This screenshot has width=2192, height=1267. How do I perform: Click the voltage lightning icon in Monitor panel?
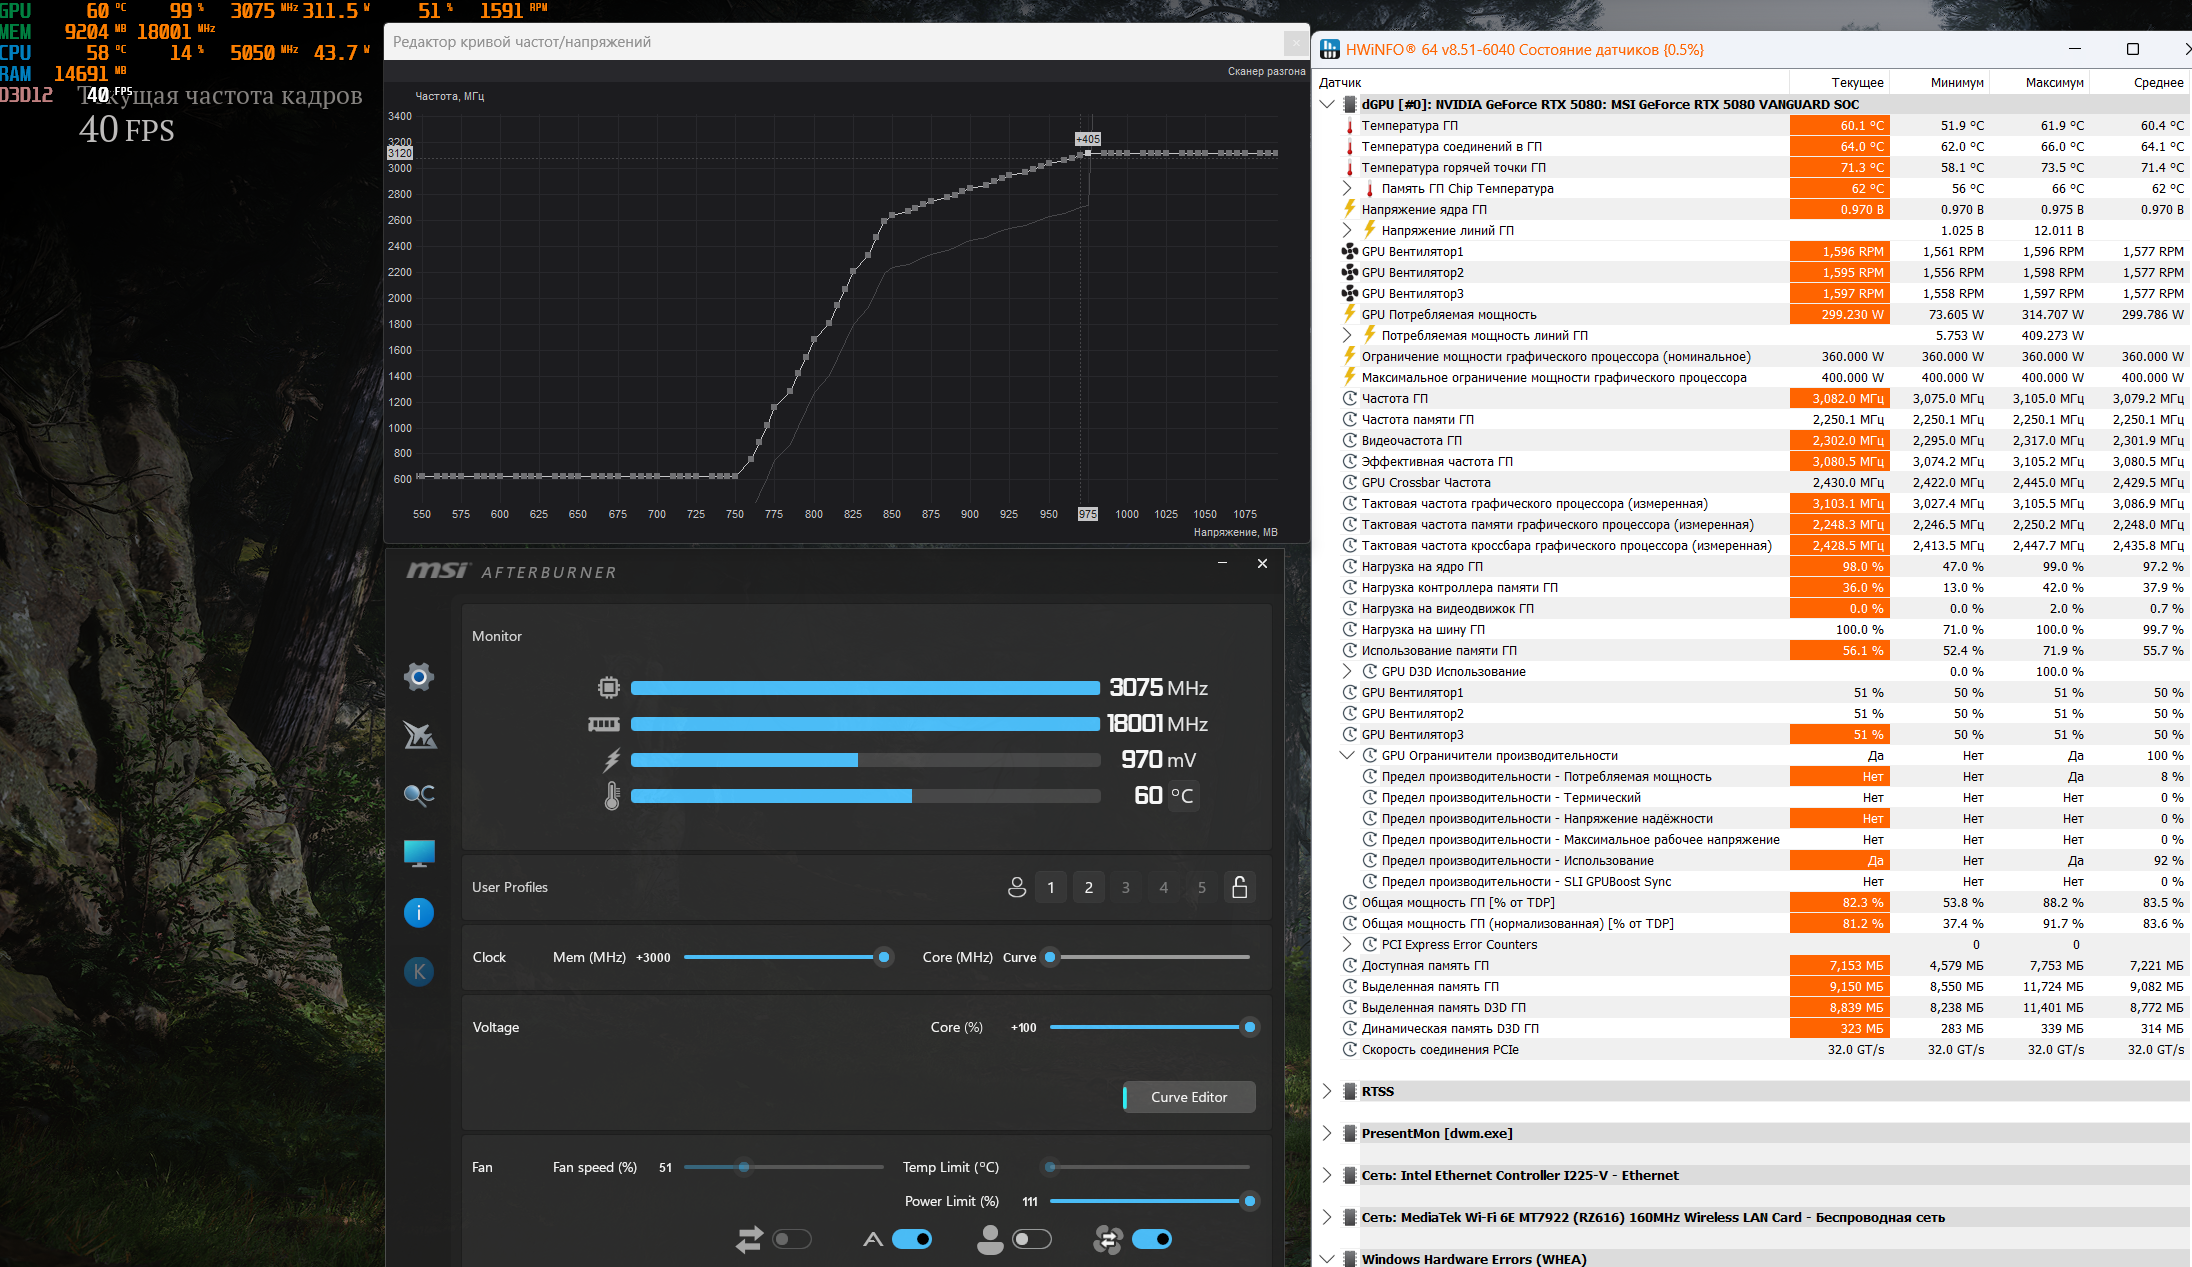[x=612, y=760]
